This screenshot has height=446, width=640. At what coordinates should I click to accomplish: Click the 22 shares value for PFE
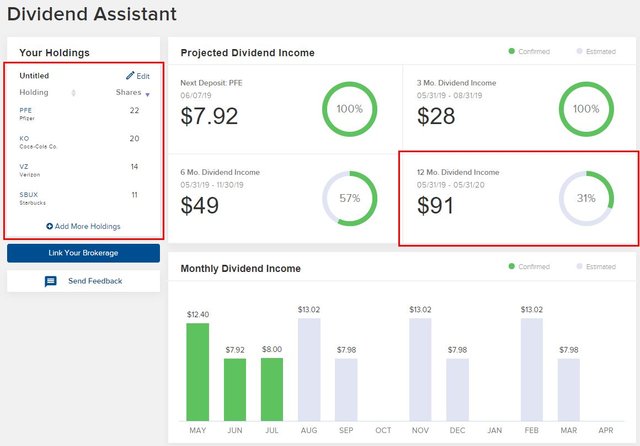134,110
